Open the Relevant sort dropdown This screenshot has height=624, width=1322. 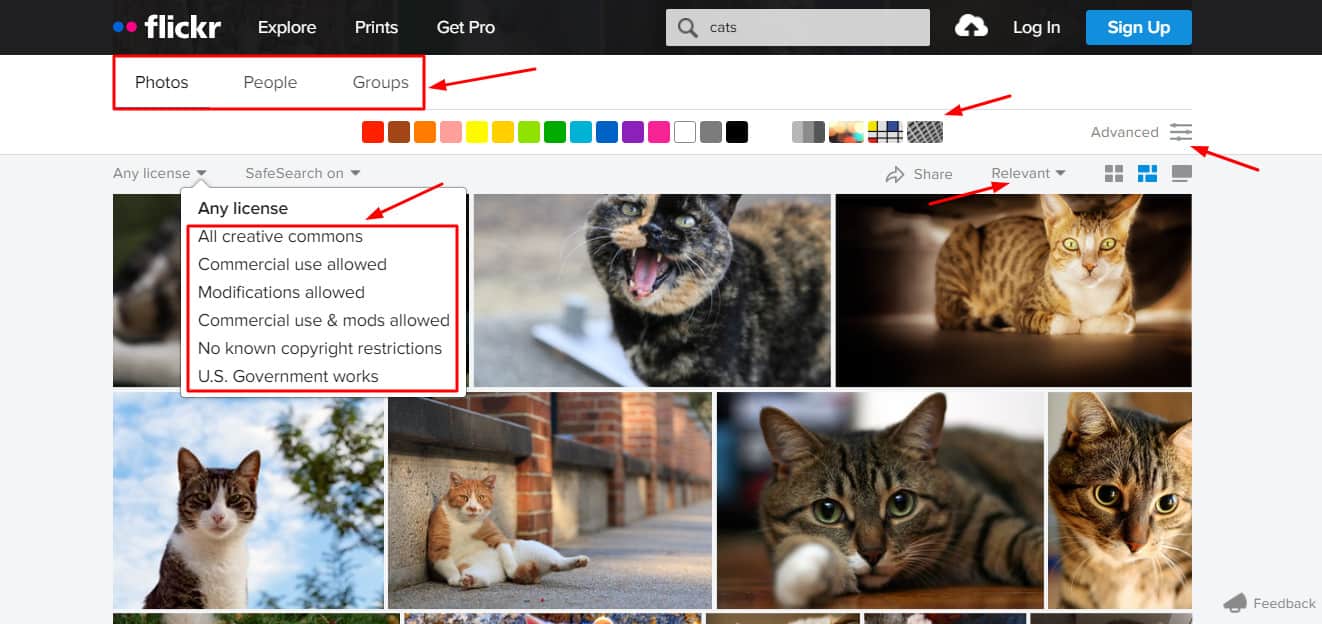pyautogui.click(x=1028, y=173)
